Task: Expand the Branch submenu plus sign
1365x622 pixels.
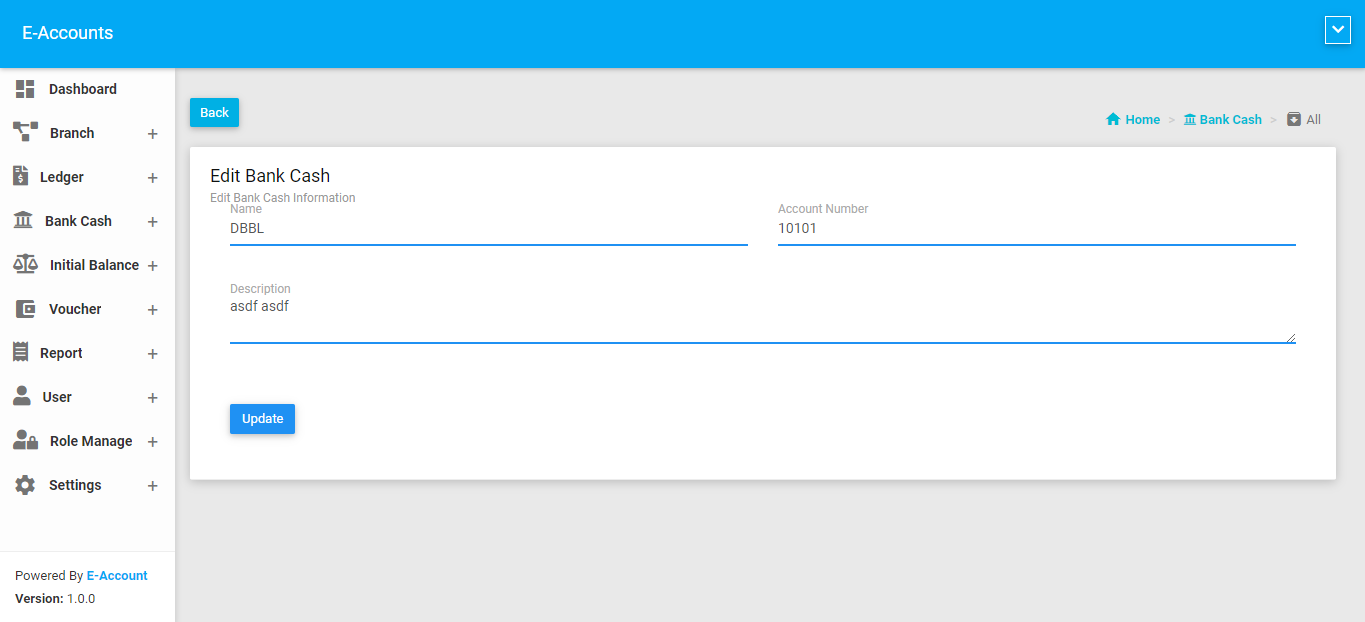Action: 152,134
